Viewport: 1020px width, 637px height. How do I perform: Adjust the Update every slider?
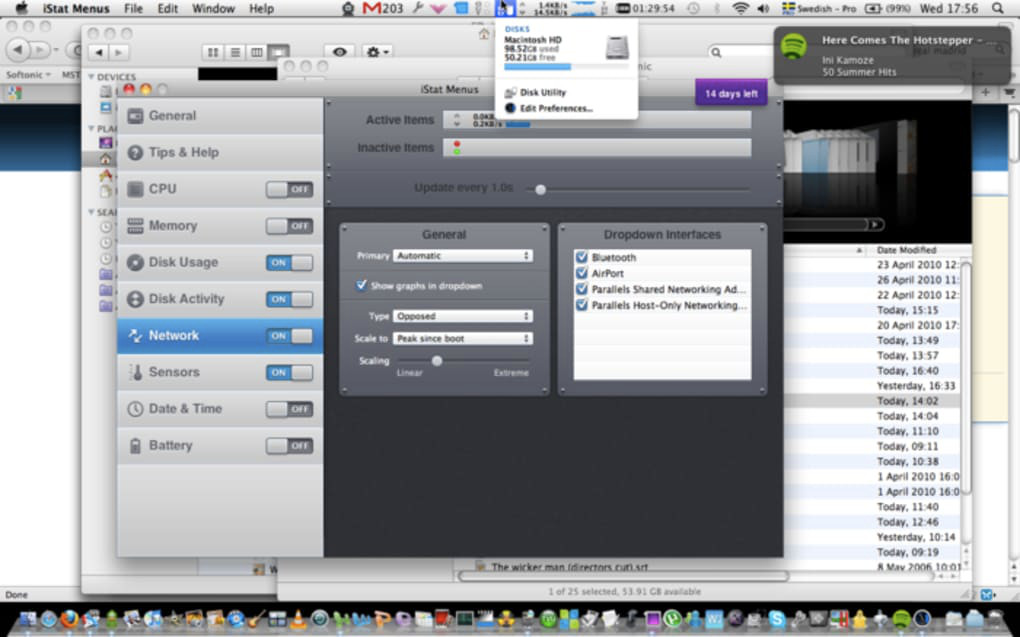pos(540,189)
